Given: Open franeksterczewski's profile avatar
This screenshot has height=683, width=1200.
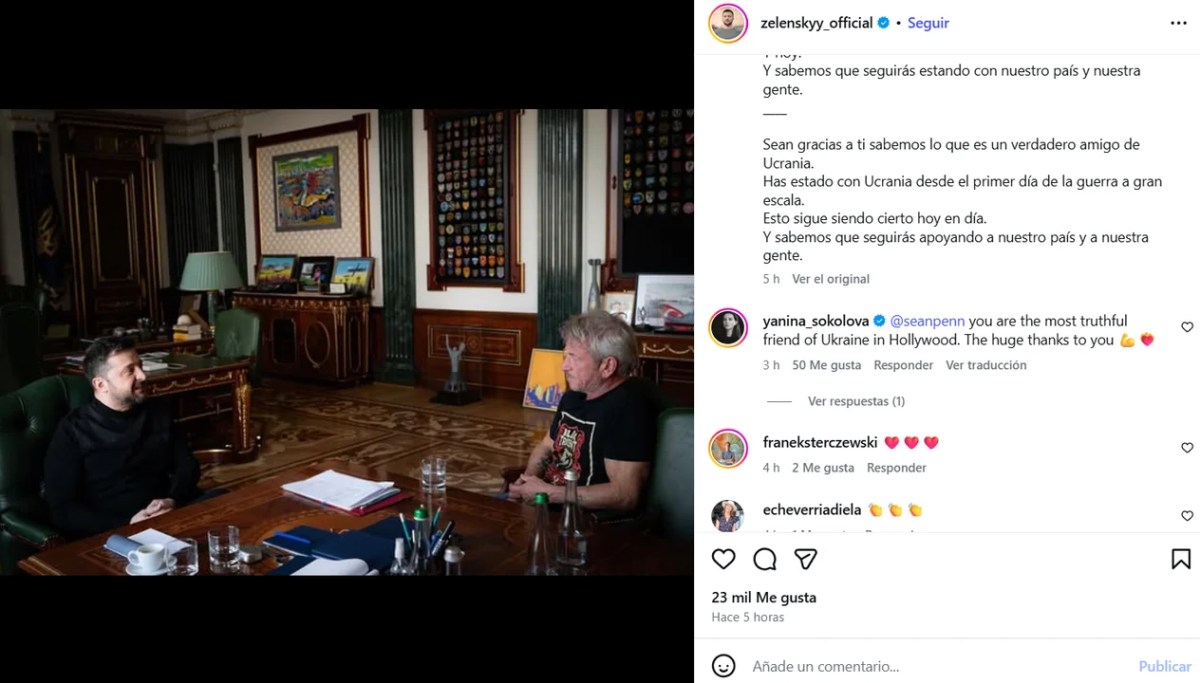Looking at the screenshot, I should [728, 449].
